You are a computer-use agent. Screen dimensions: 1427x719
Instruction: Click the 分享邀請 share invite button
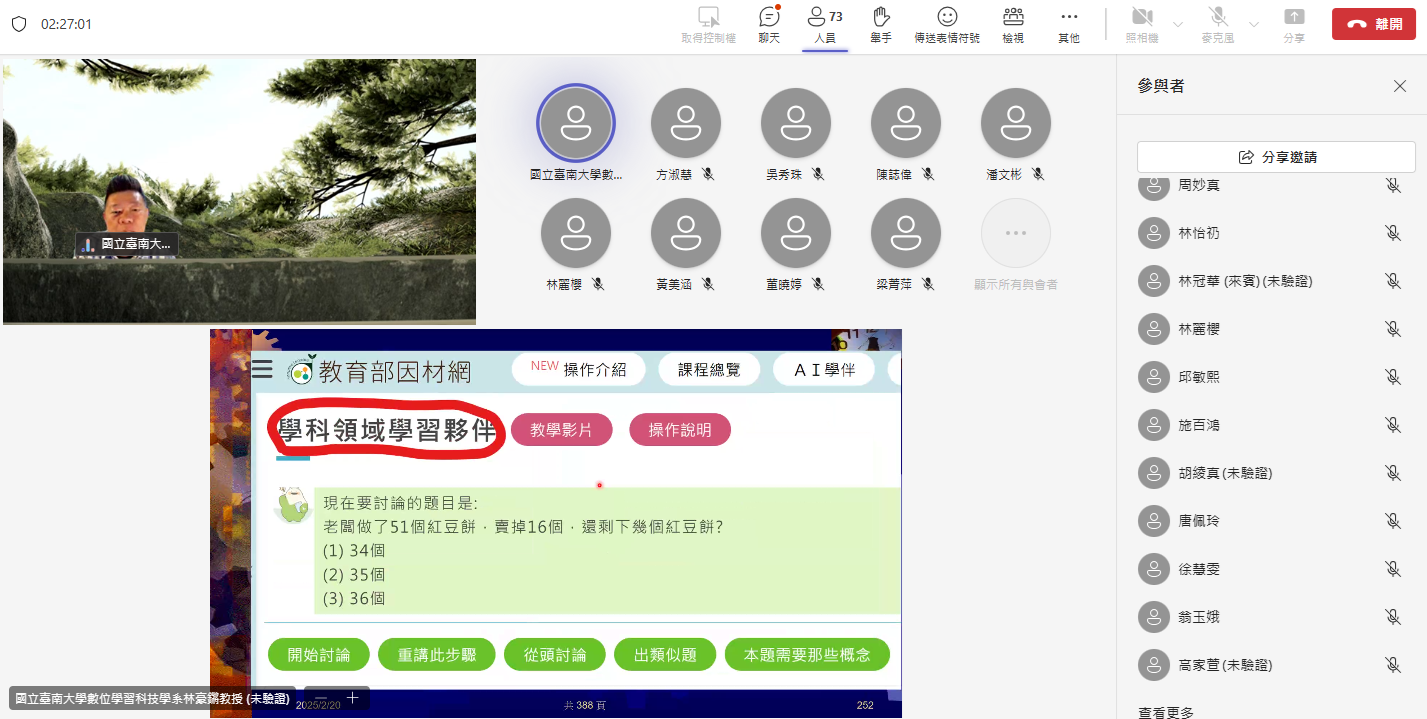coord(1276,157)
